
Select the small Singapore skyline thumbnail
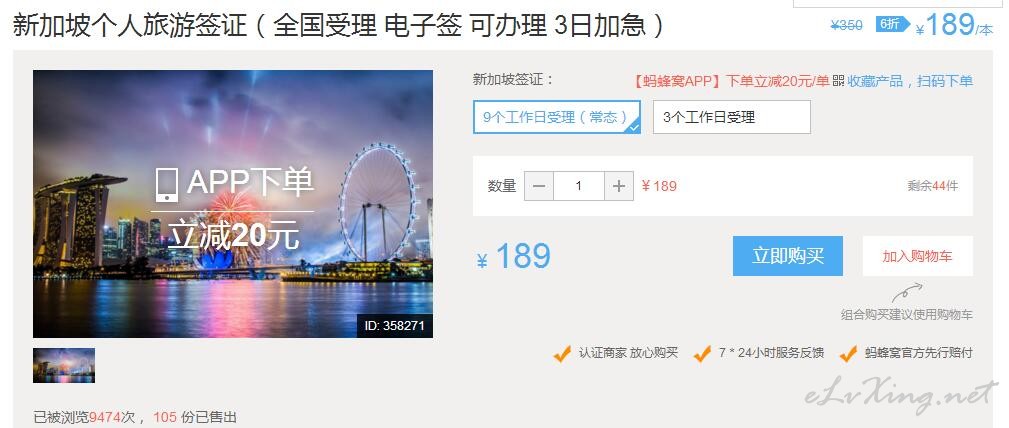(64, 366)
